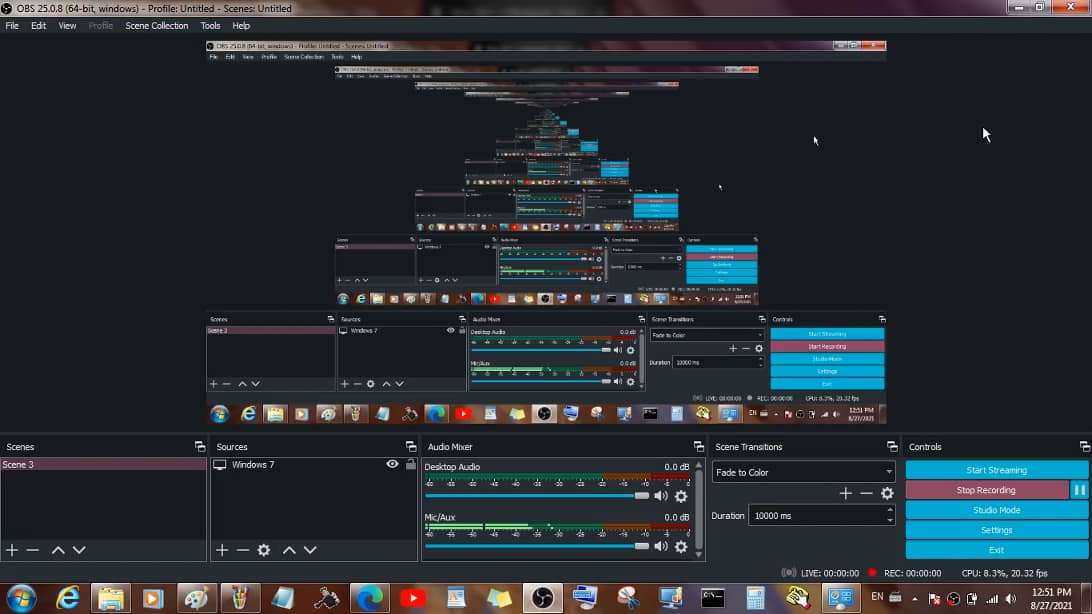The height and width of the screenshot is (614, 1092).
Task: Open the Fade to Color transition dropdown
Action: (x=803, y=472)
